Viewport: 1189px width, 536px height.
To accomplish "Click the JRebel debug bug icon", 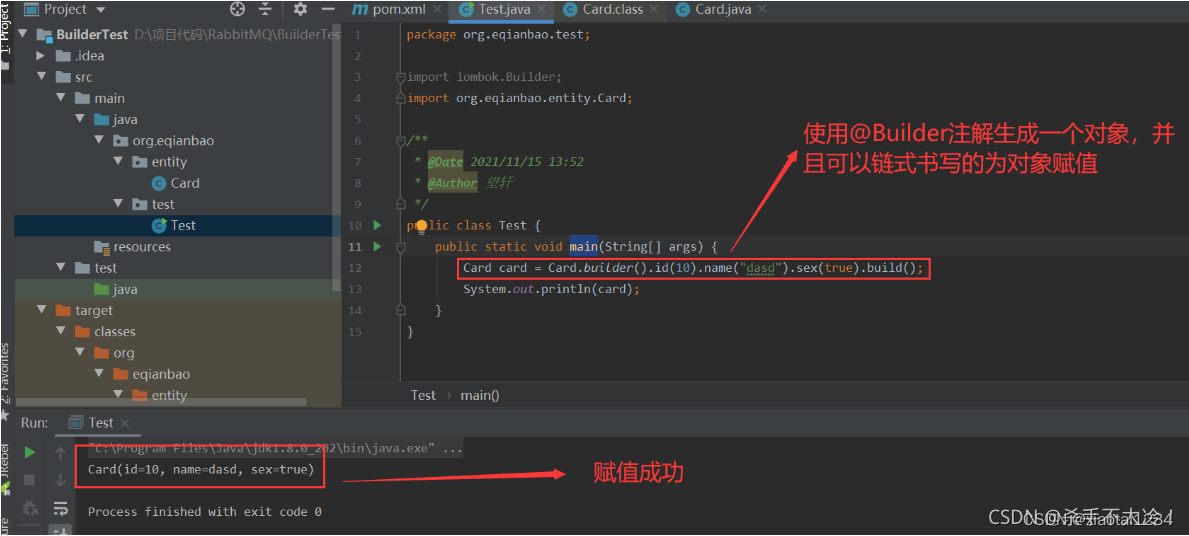I will 30,508.
